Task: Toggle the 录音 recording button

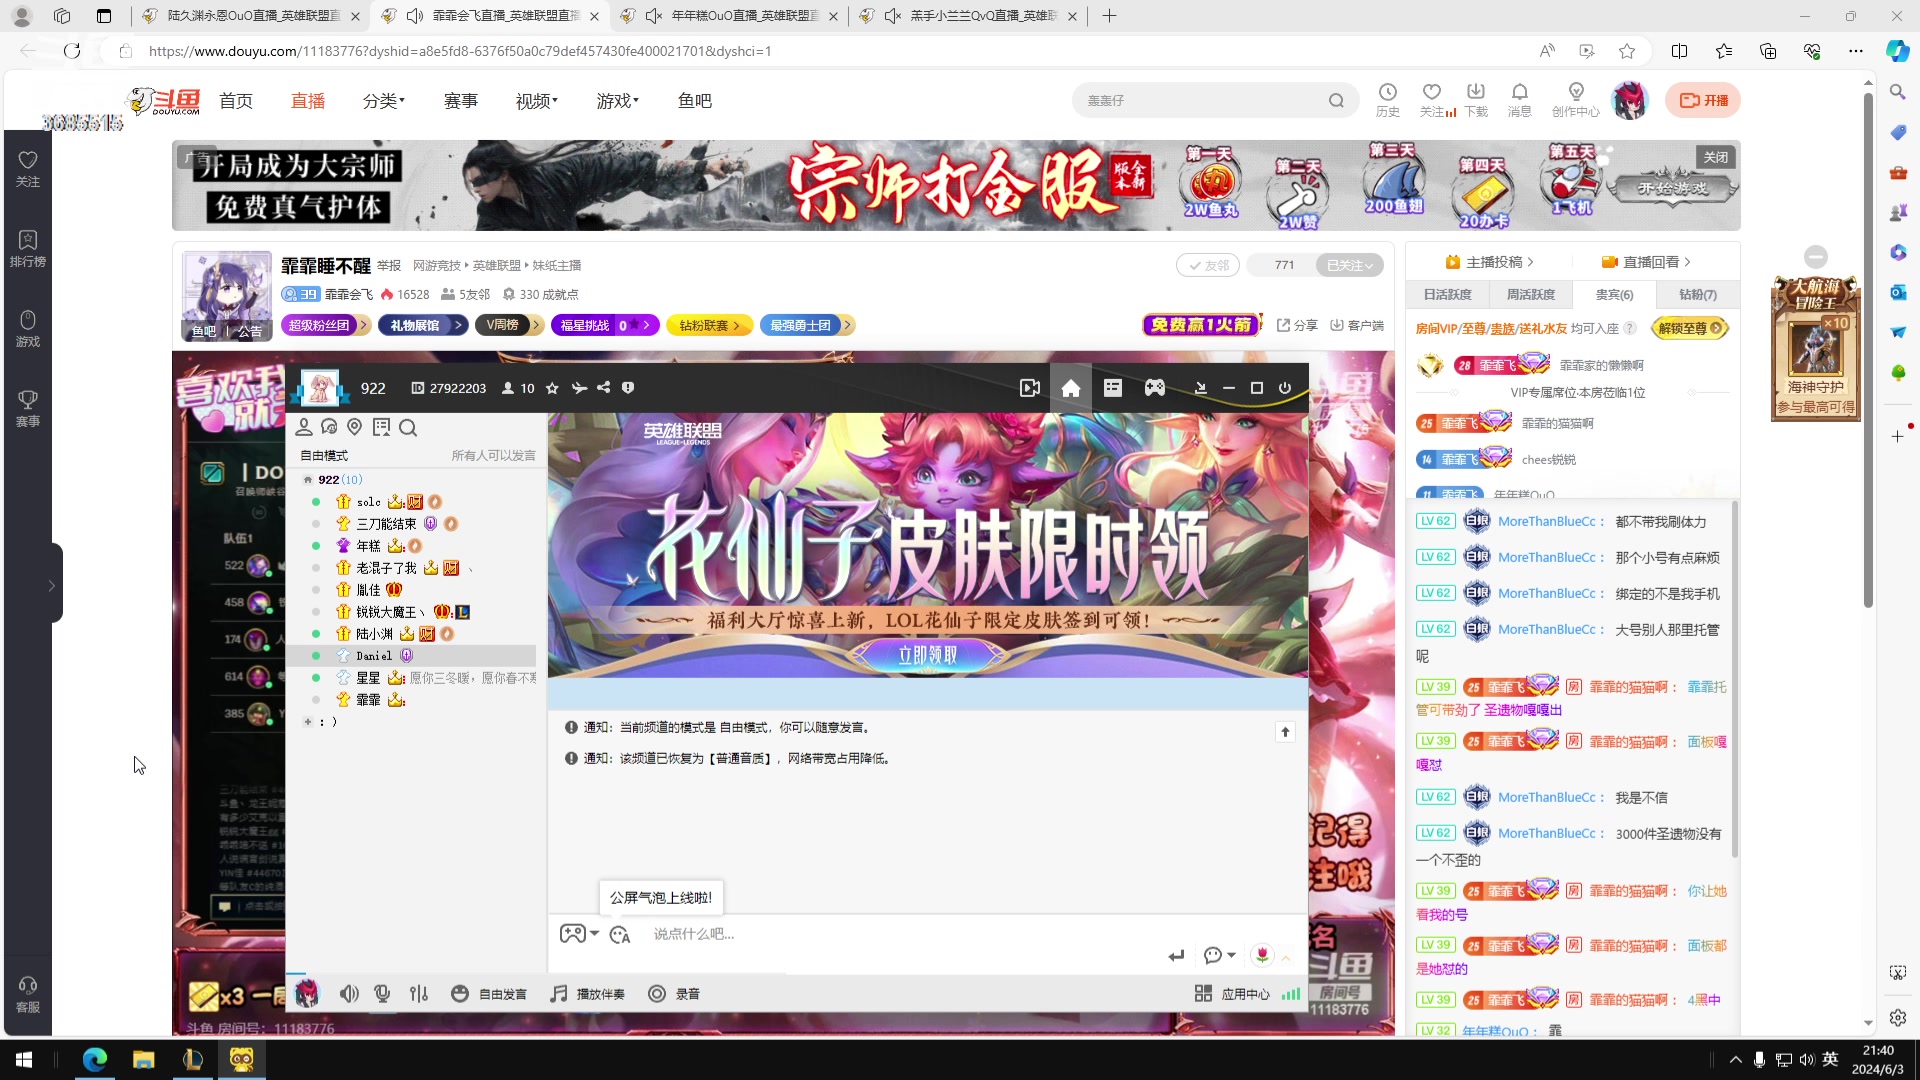Action: click(674, 993)
